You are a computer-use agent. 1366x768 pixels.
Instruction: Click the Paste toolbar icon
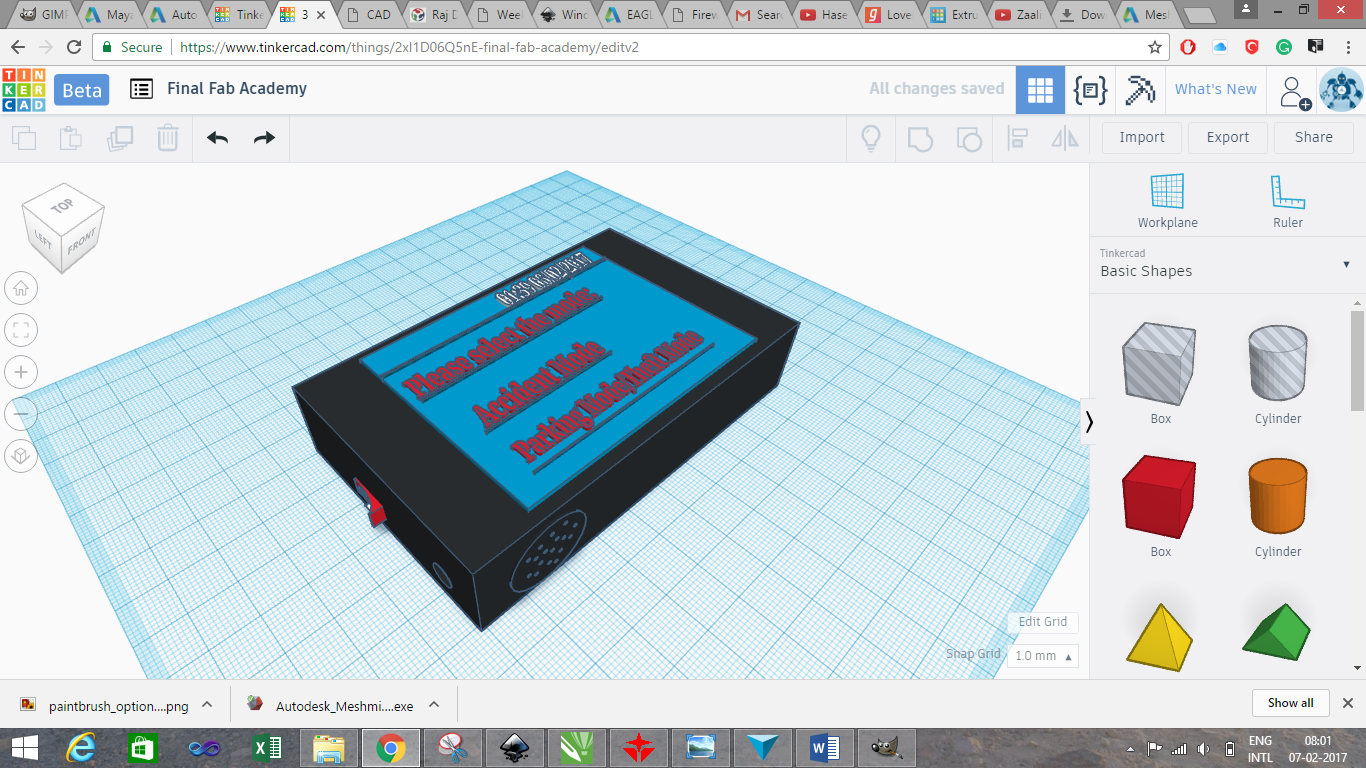coord(71,138)
